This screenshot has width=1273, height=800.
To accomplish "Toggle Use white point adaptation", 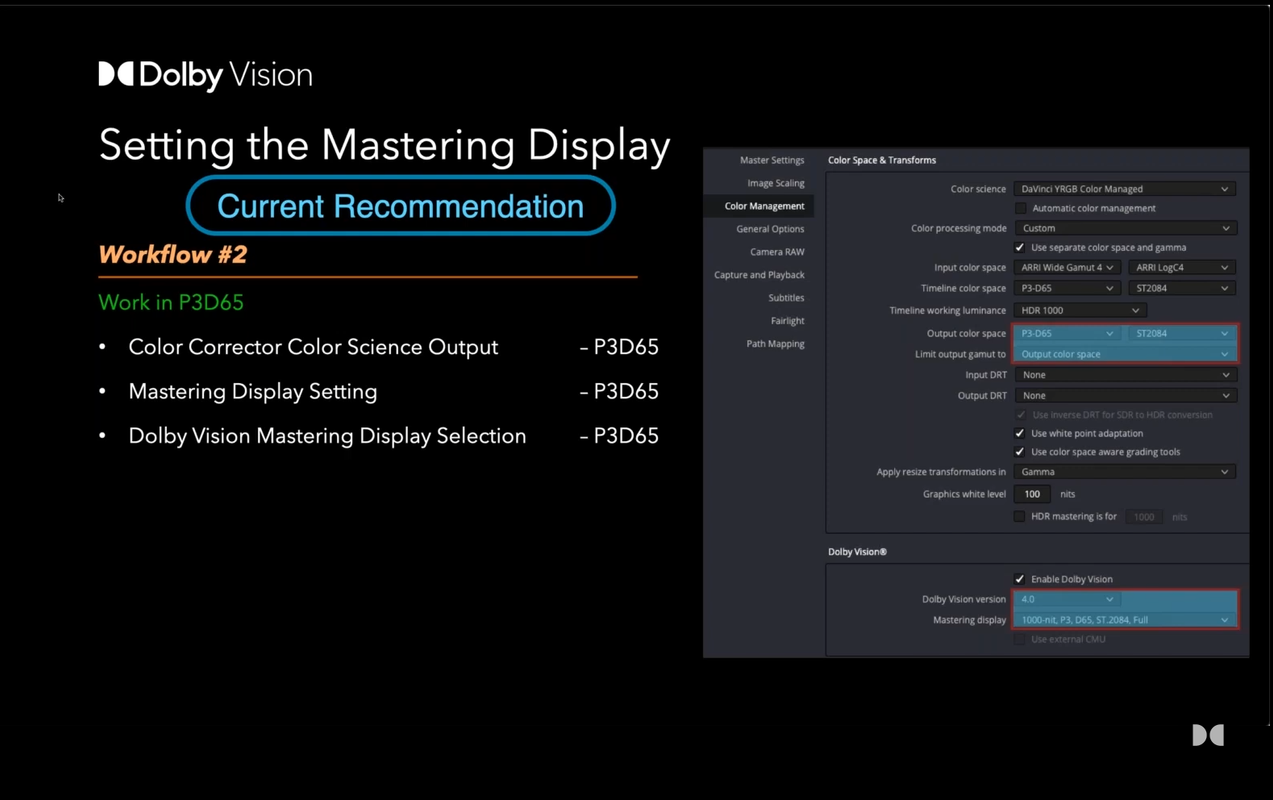I will point(1020,433).
